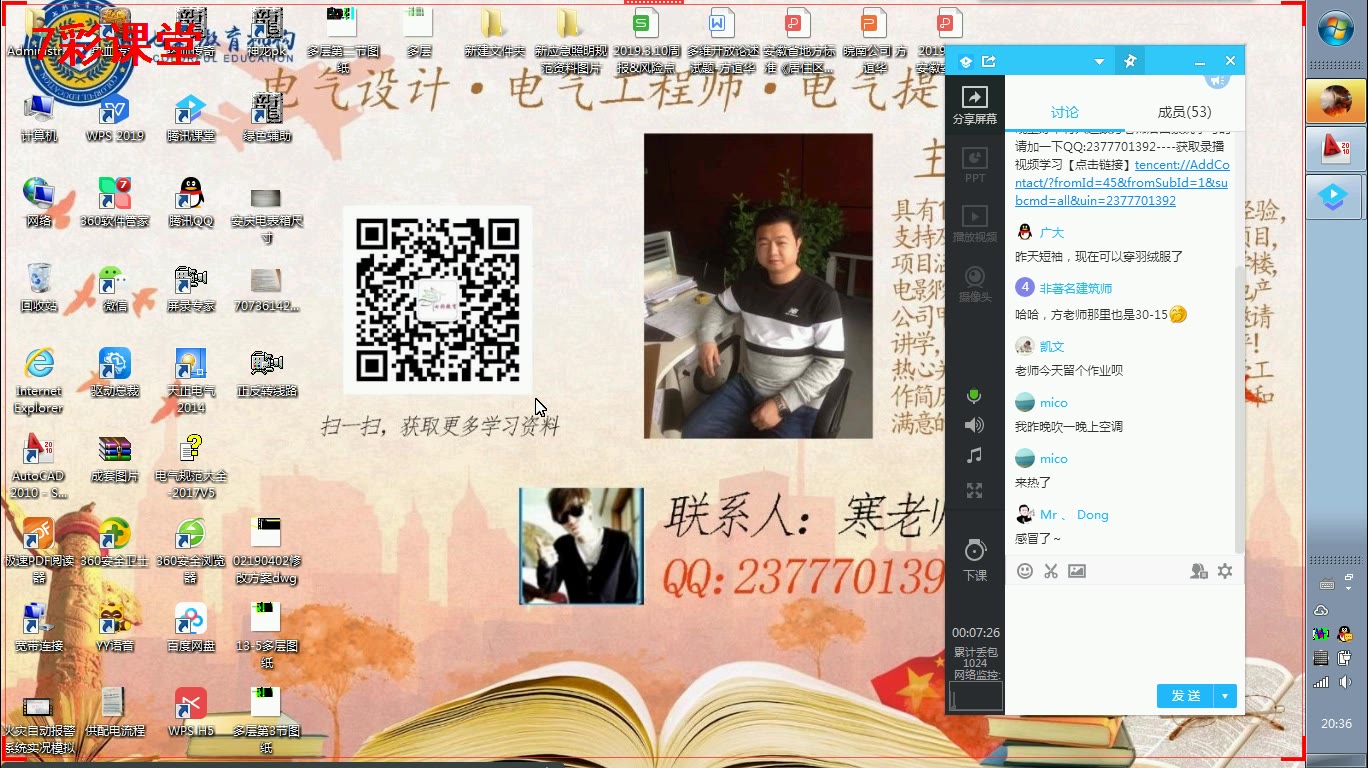Click the taskbar clock showing 20:36
Screen dimensions: 1368x768
[1336, 724]
